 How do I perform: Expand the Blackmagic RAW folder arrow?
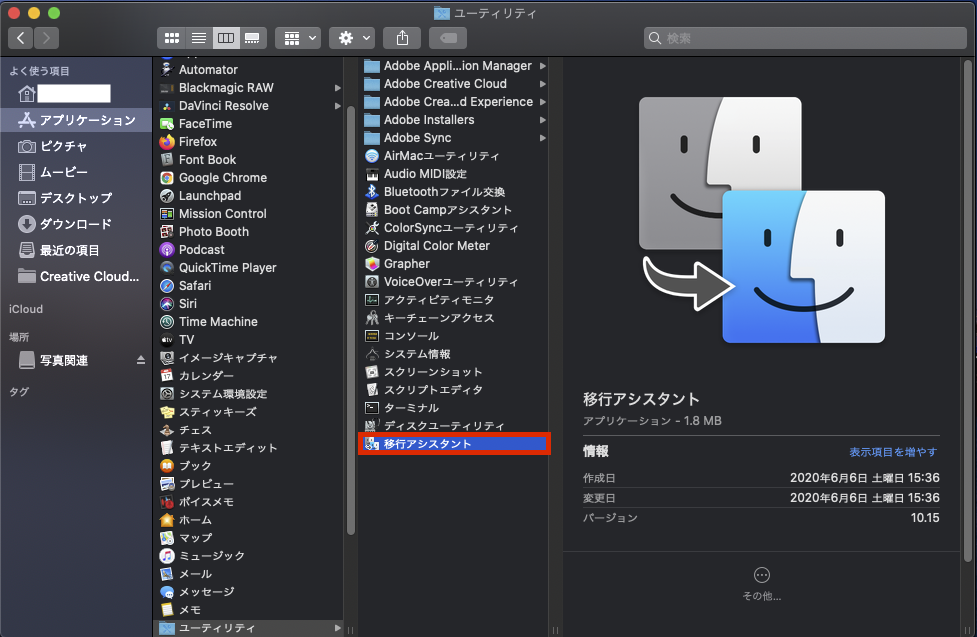point(338,88)
